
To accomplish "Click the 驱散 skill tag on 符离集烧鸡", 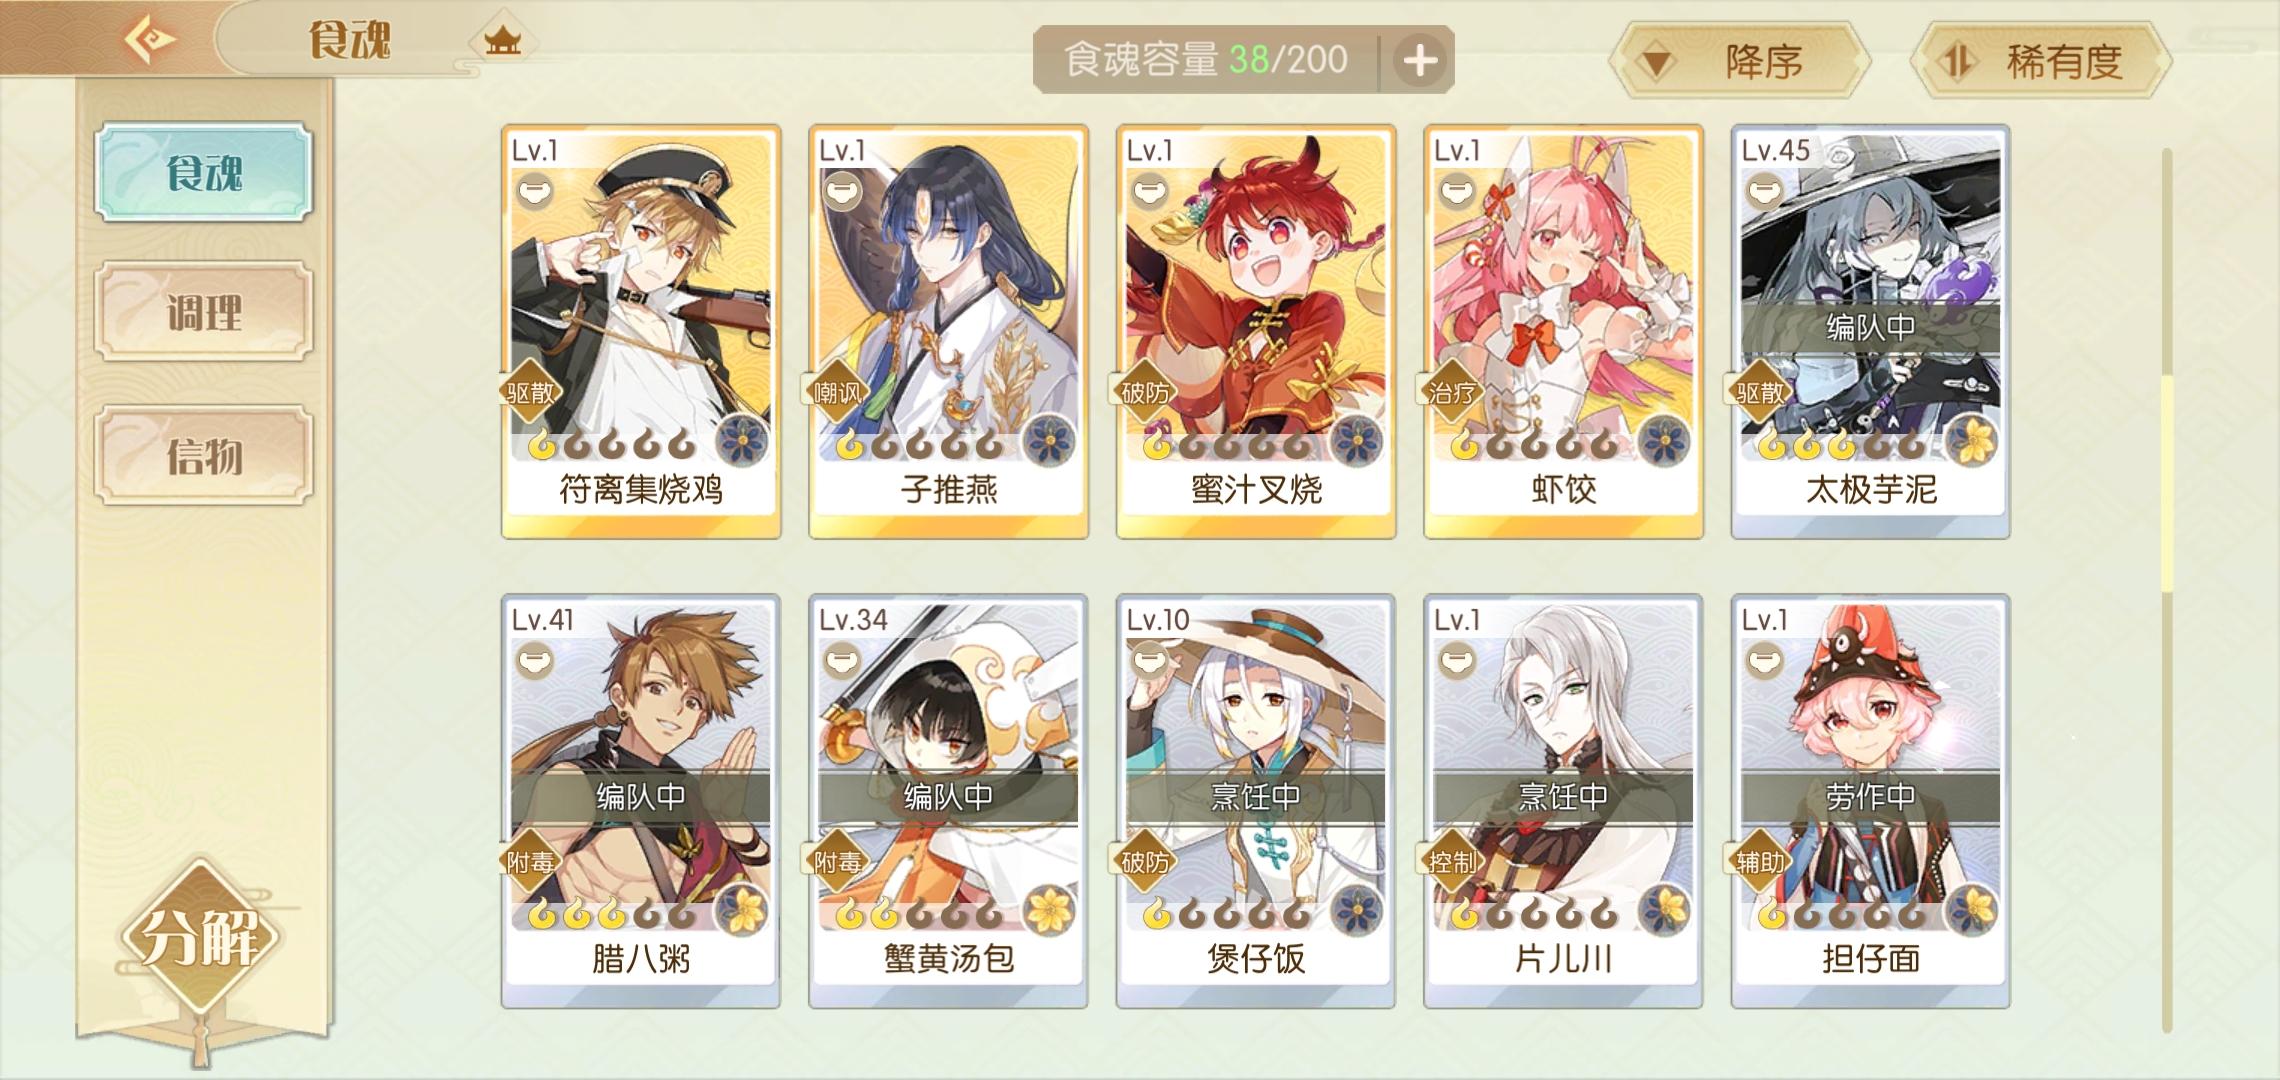I will [530, 392].
